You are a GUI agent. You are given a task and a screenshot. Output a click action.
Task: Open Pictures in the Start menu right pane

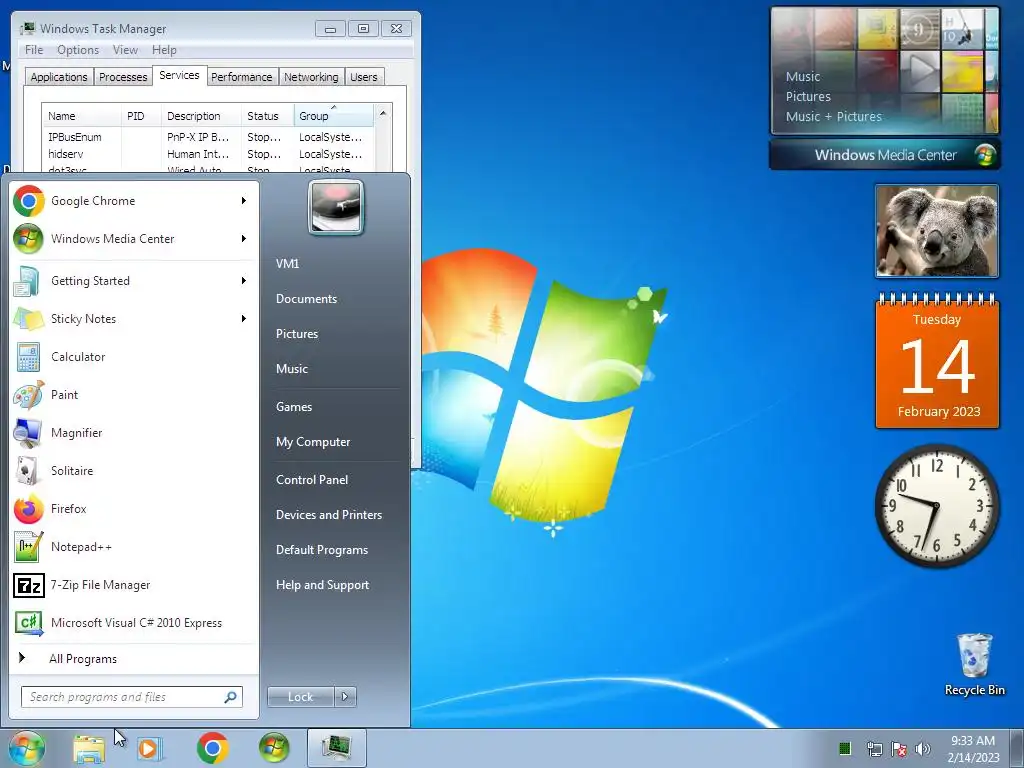click(x=297, y=334)
